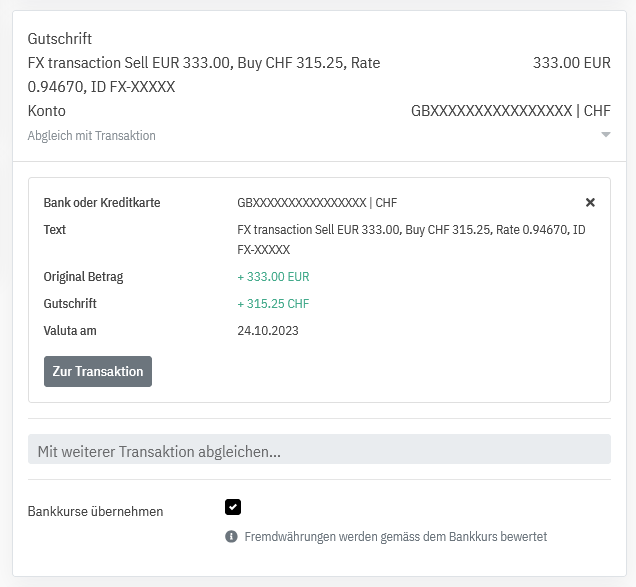
Task: Select the FX transaction text in details card
Action: [x=411, y=239]
